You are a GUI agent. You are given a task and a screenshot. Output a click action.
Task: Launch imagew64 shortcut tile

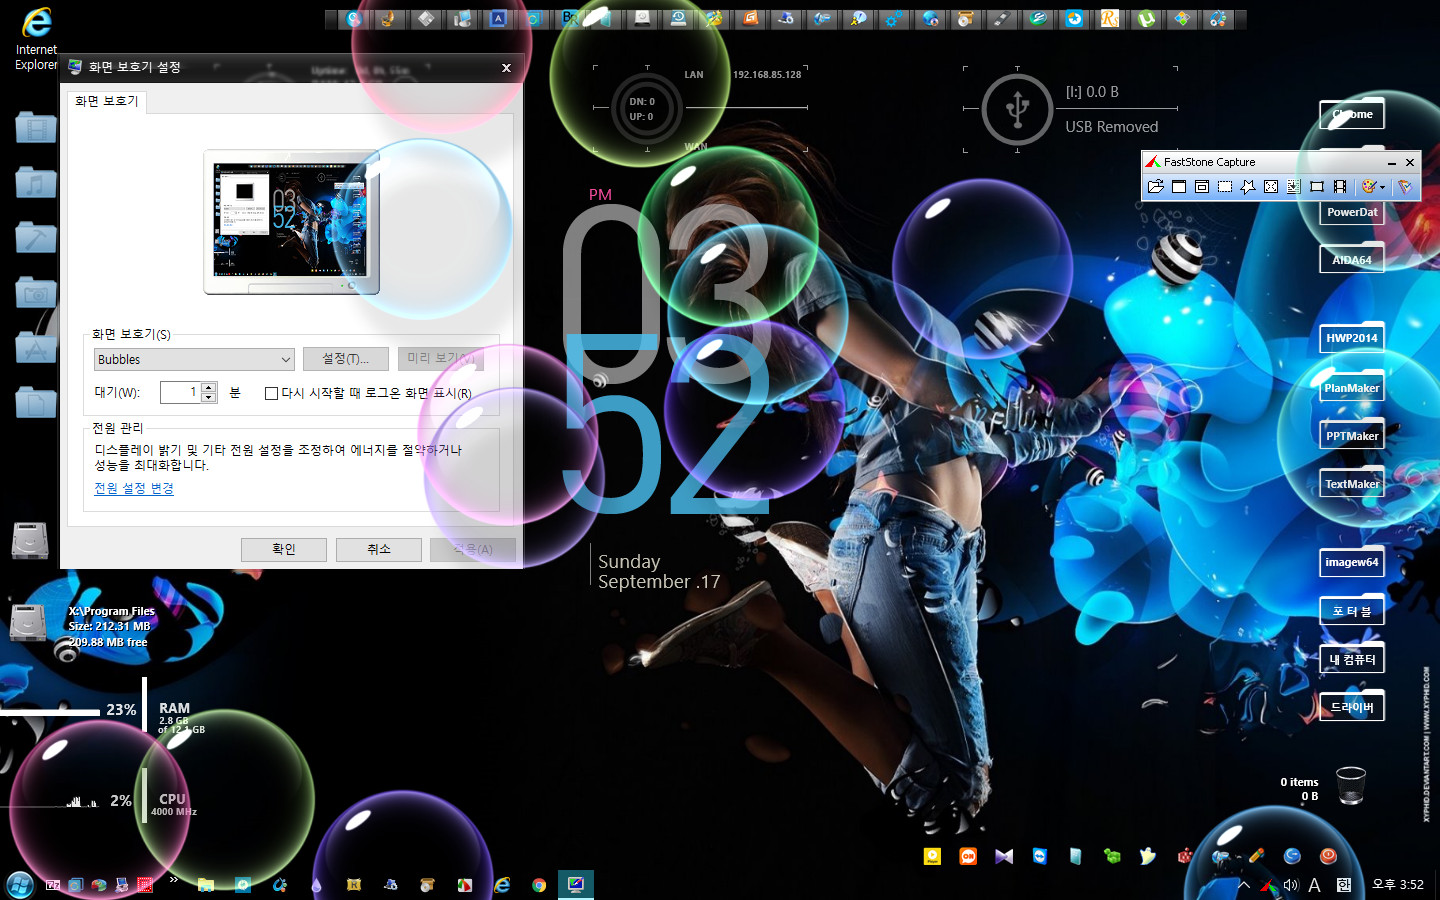point(1352,562)
